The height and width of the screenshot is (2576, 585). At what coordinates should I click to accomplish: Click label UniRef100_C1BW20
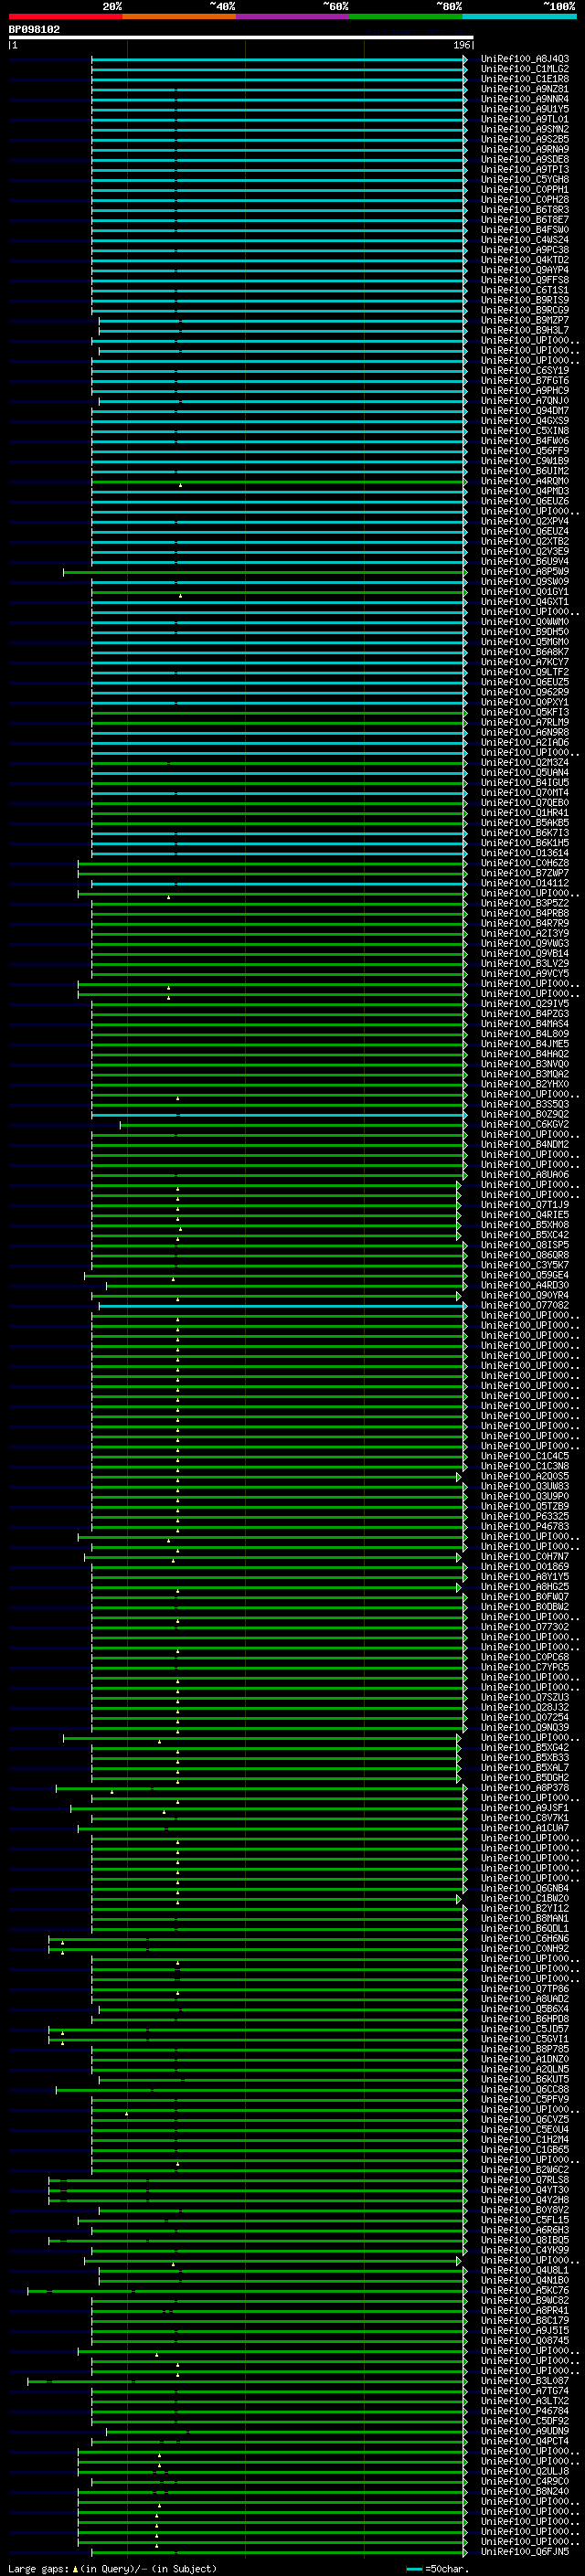(x=524, y=1898)
